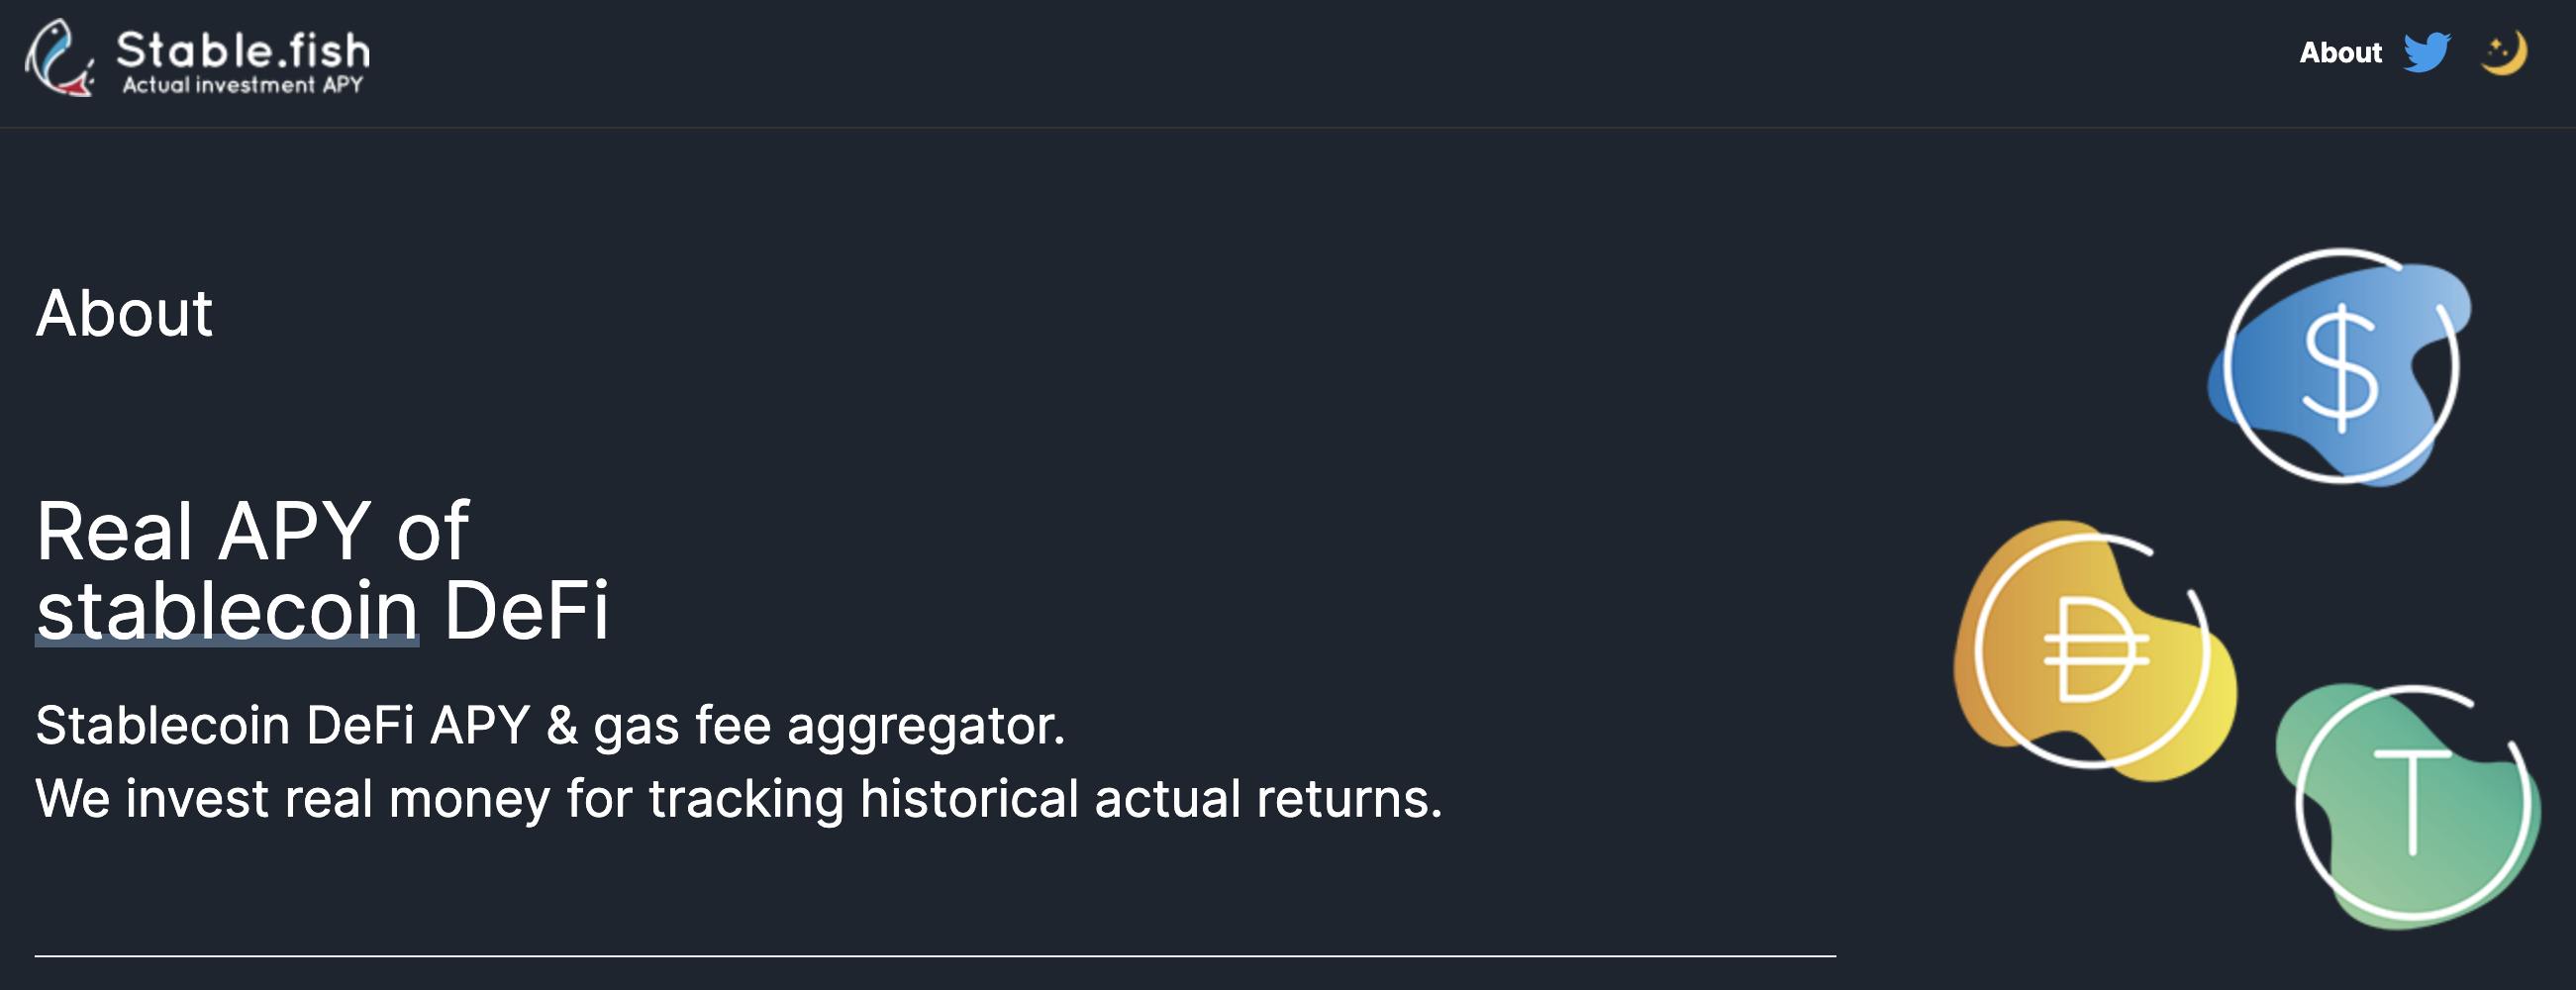Toggle dark mode with the moon icon
The image size is (2576, 990).
pos(2503,53)
